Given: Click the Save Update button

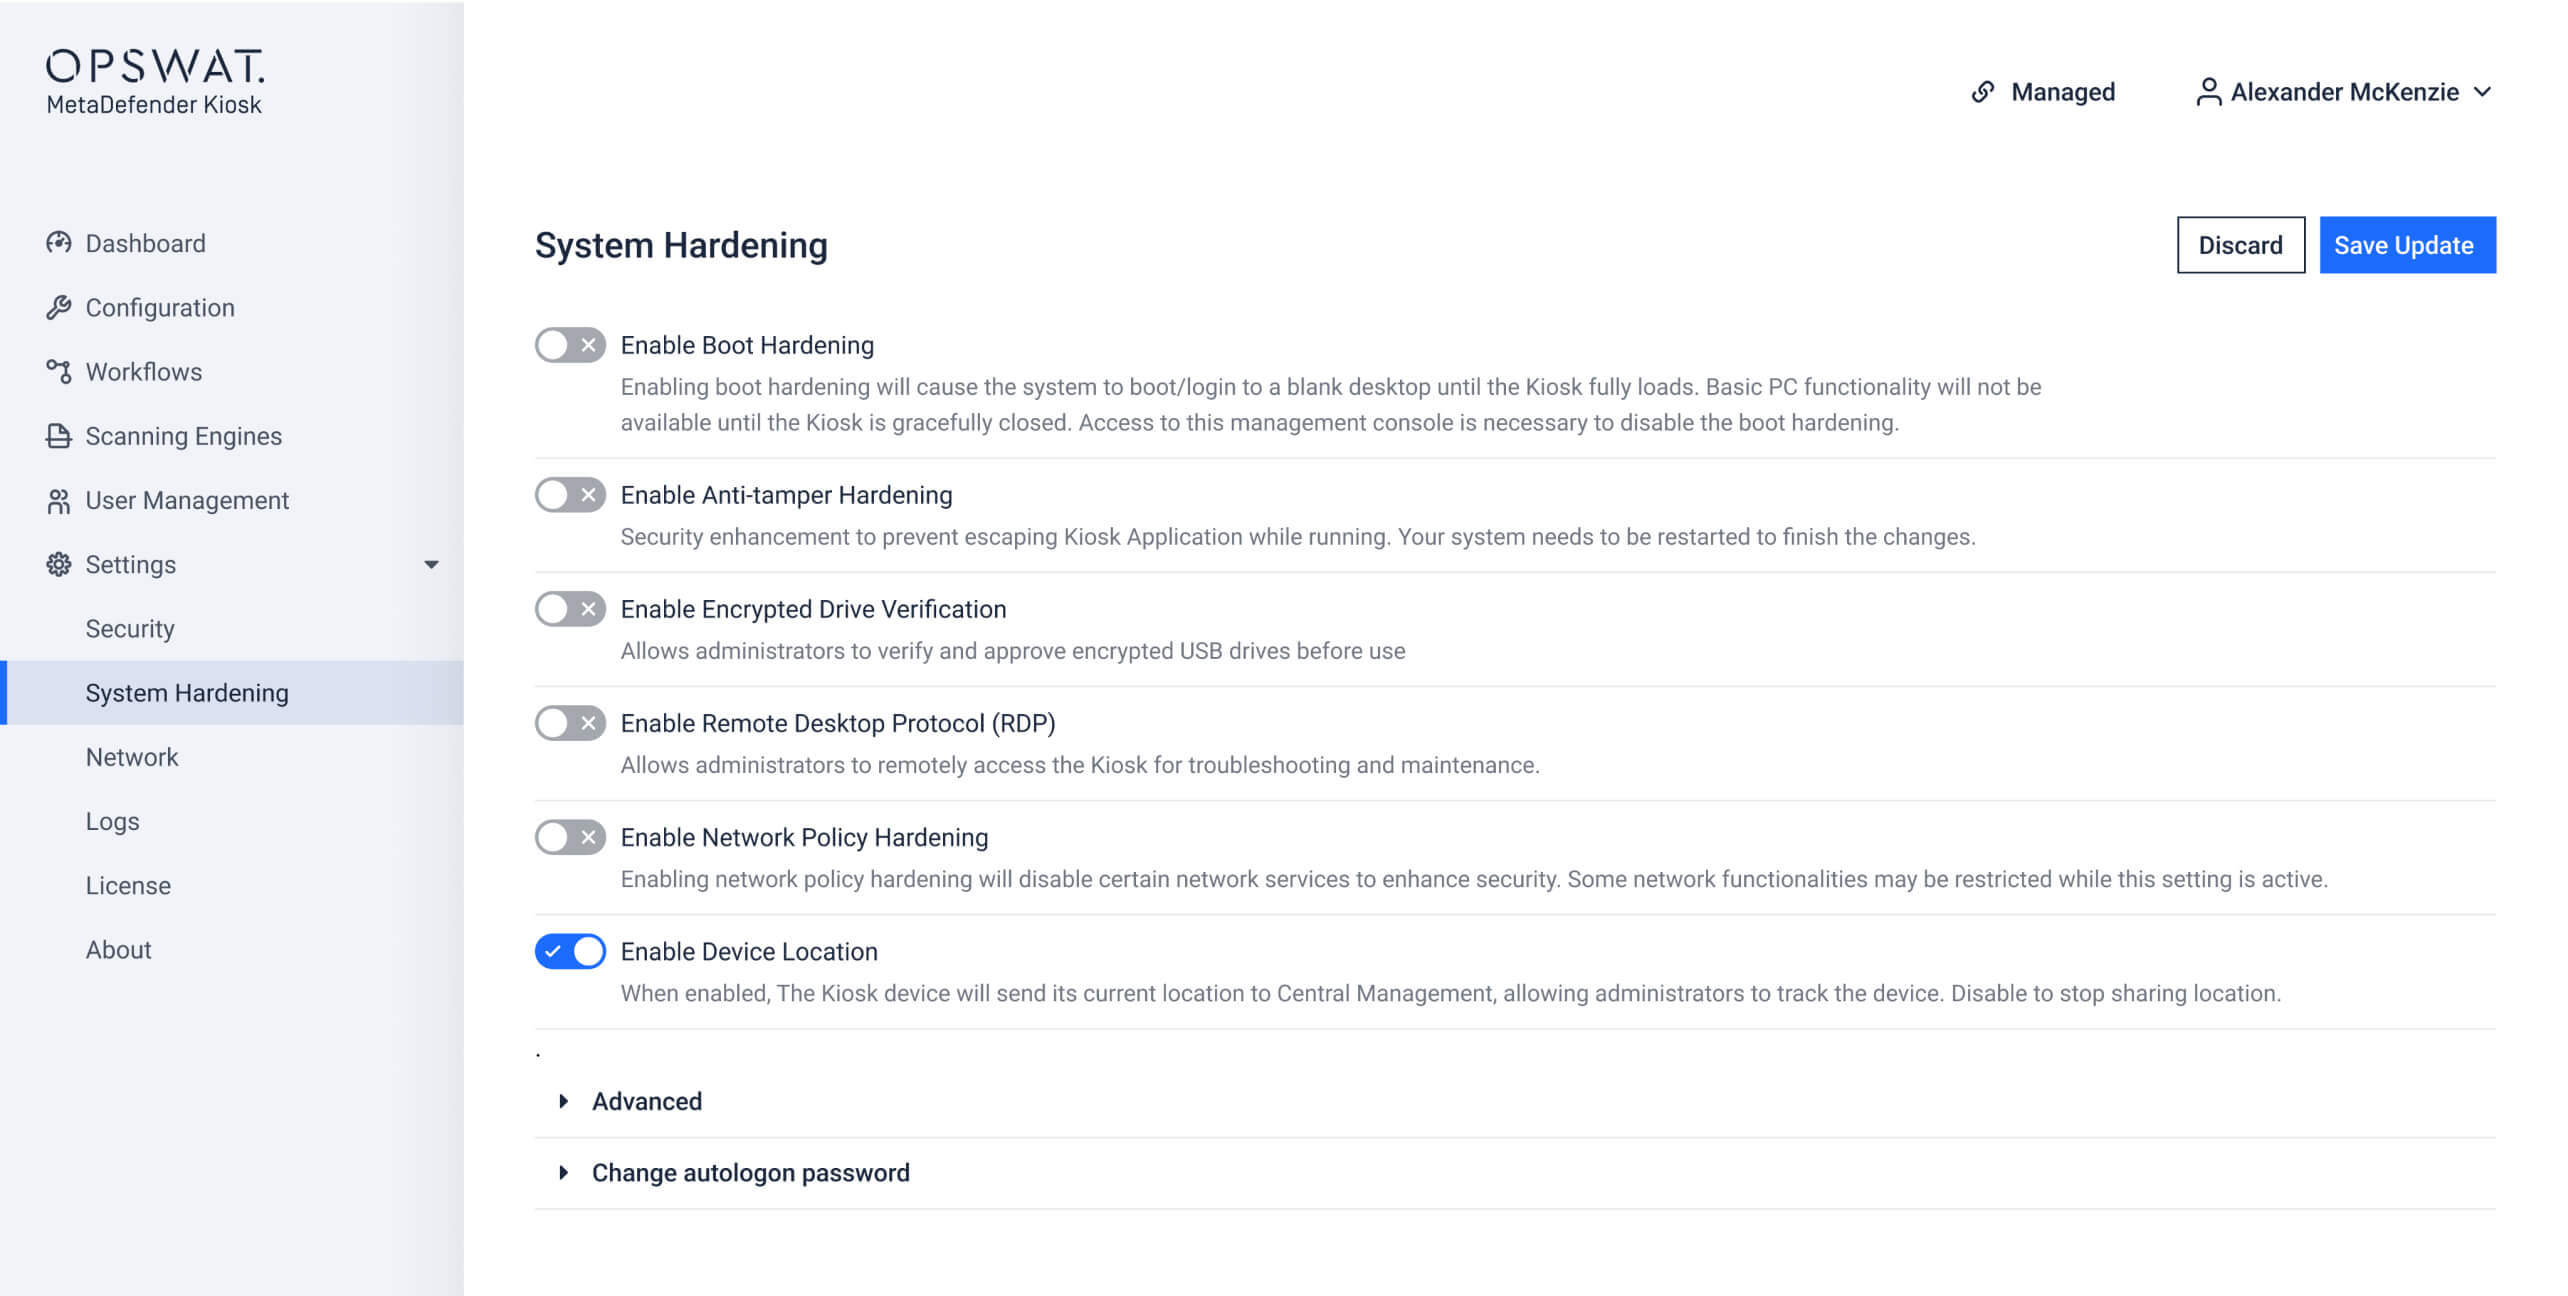Looking at the screenshot, I should click(x=2406, y=245).
